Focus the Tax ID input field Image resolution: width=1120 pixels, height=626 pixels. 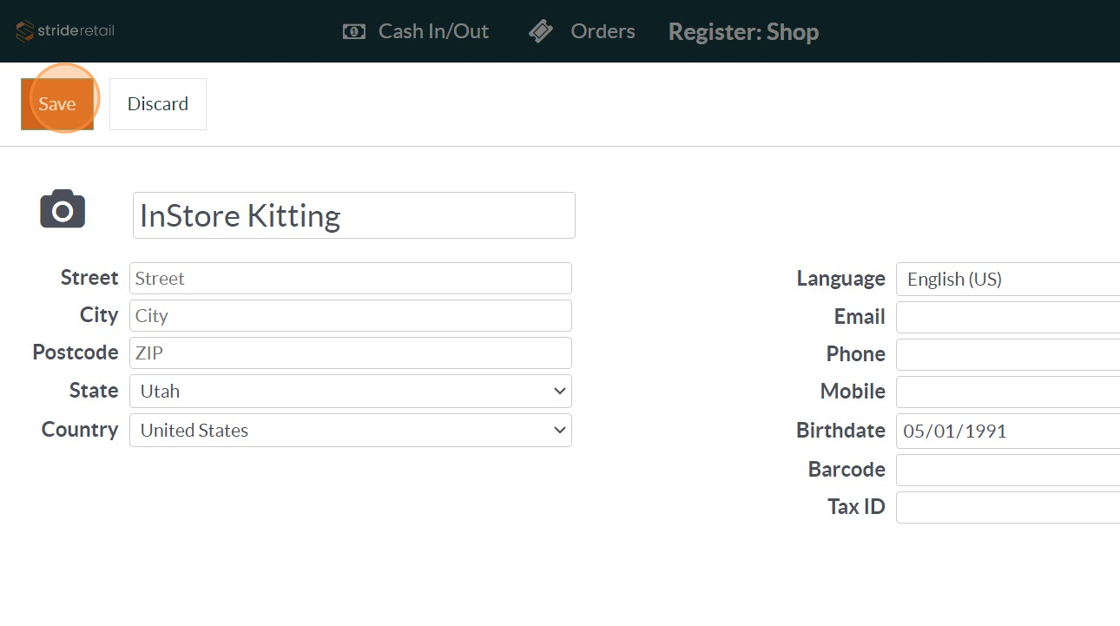(1008, 507)
